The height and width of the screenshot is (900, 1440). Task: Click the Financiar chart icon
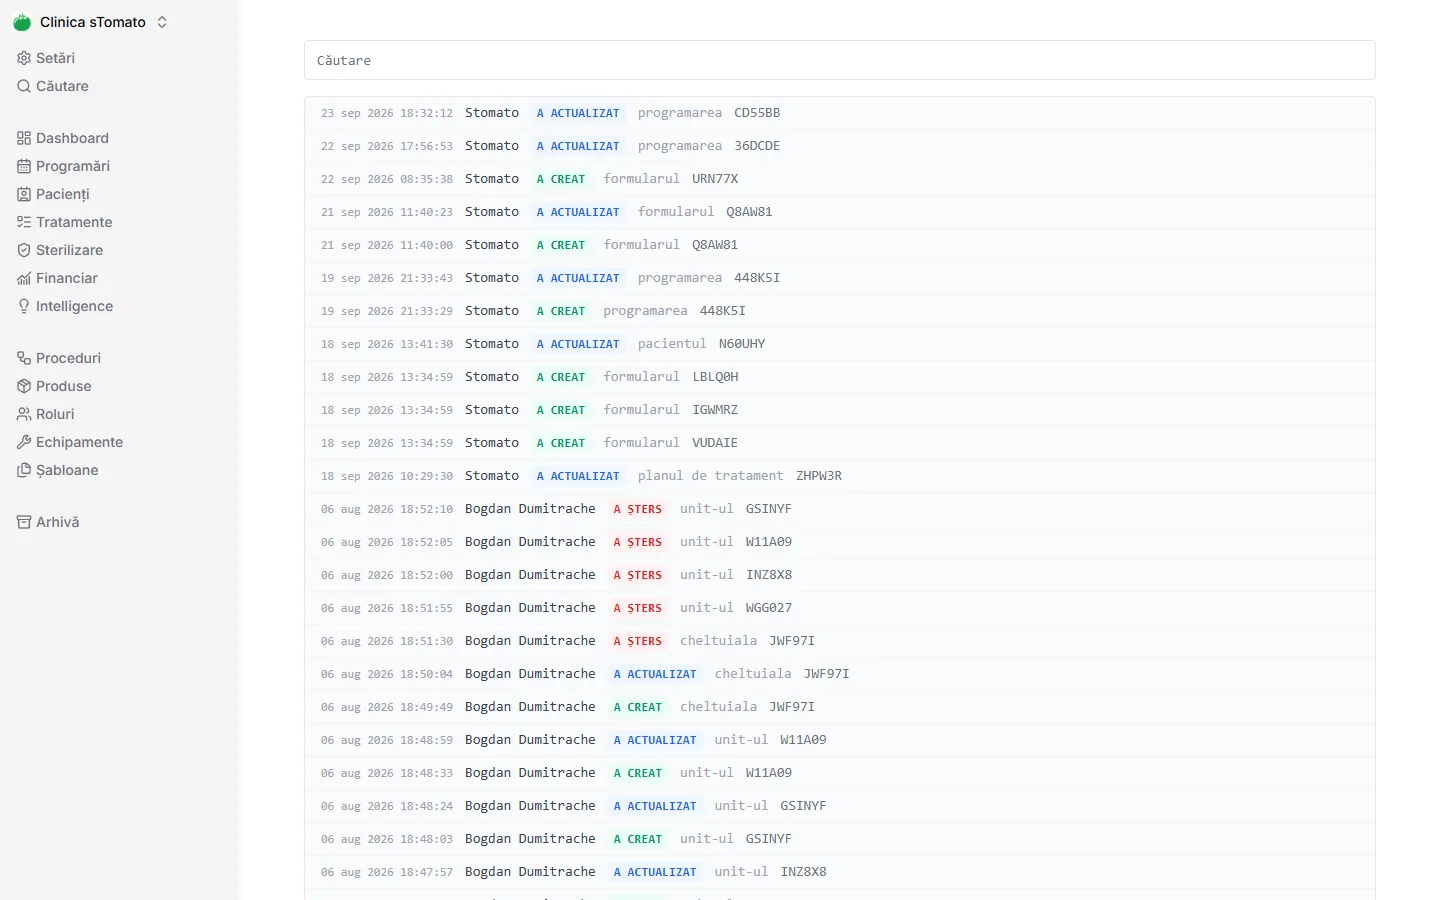[x=24, y=278]
